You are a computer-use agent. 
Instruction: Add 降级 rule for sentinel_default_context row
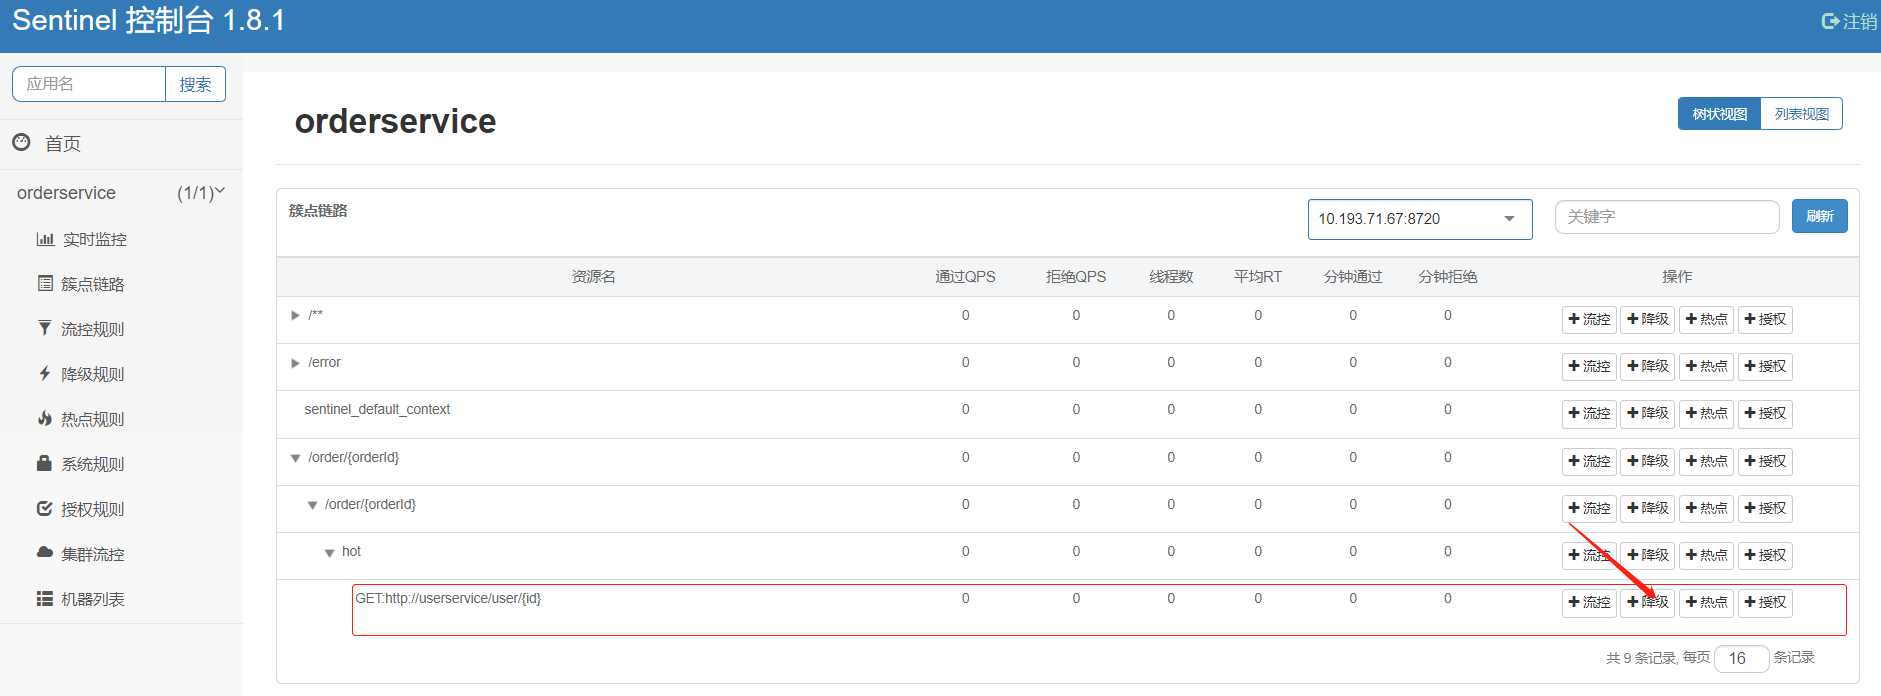1647,413
